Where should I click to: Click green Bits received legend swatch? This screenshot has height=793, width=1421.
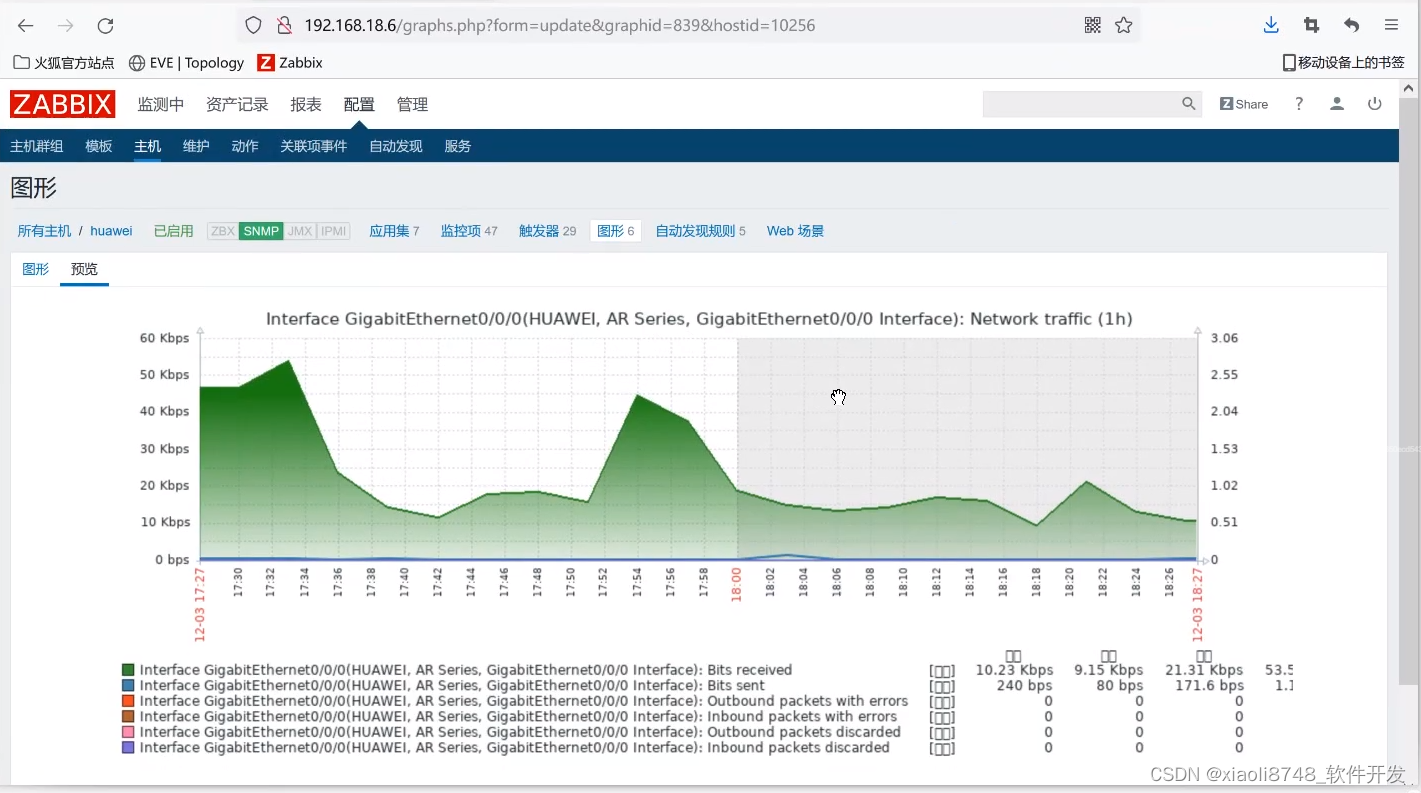(x=128, y=670)
